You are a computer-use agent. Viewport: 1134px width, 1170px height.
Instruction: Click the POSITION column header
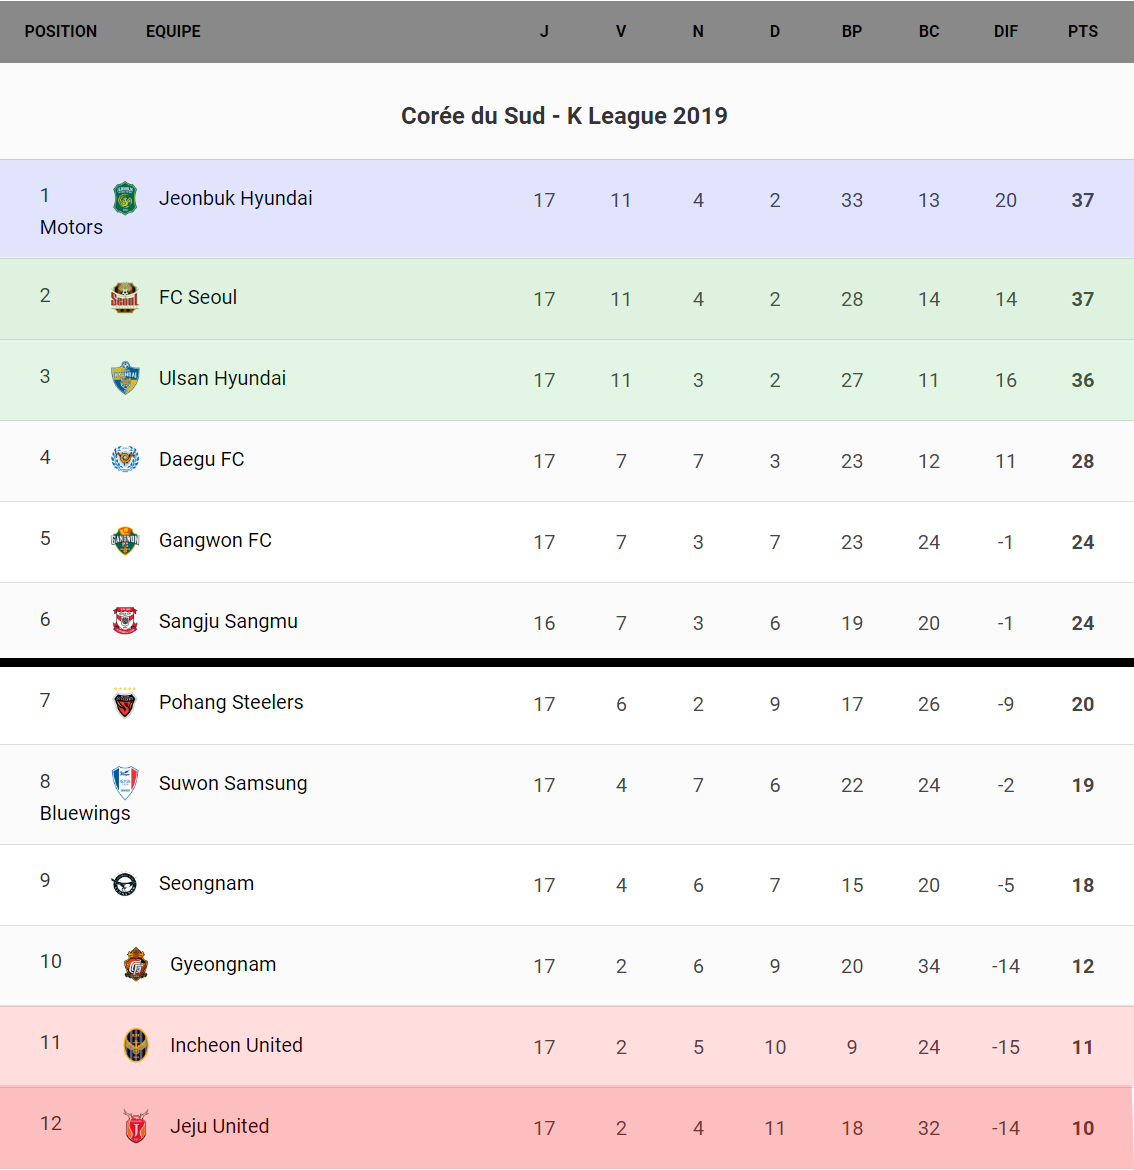click(61, 31)
